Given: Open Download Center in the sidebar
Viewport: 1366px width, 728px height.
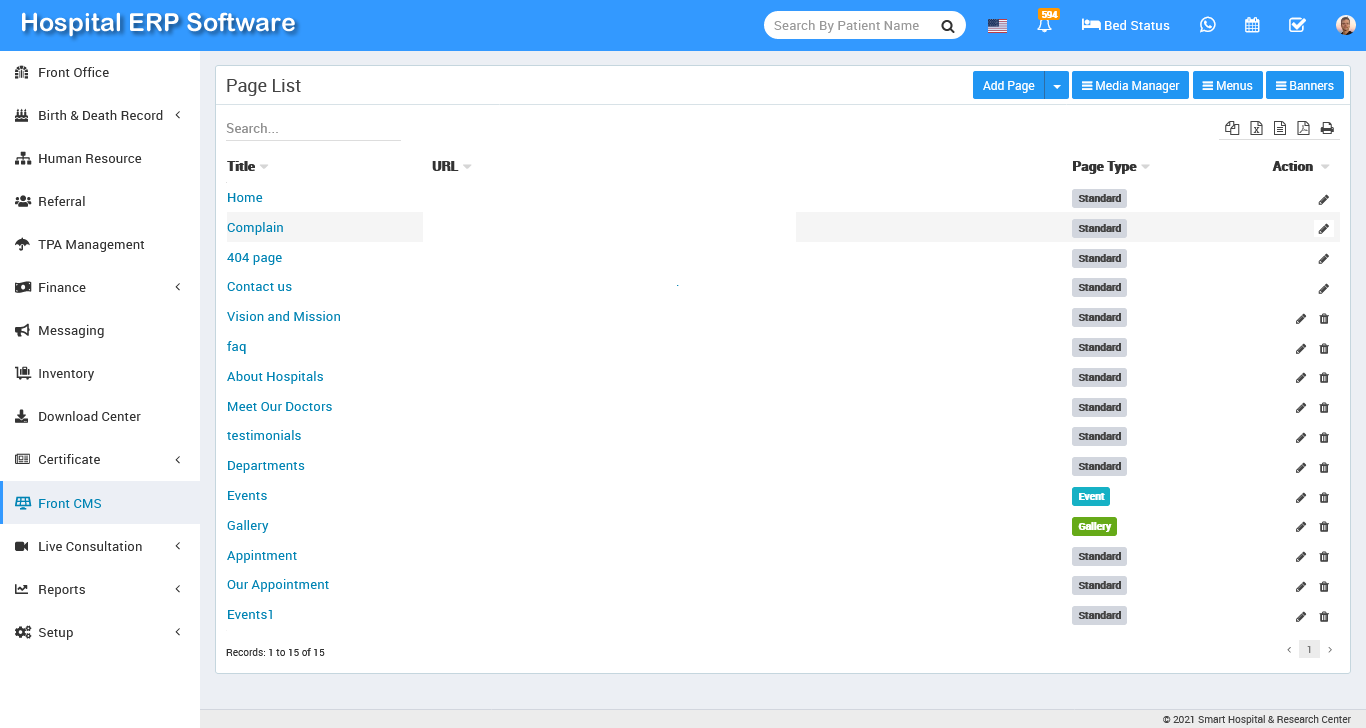Looking at the screenshot, I should 100,416.
